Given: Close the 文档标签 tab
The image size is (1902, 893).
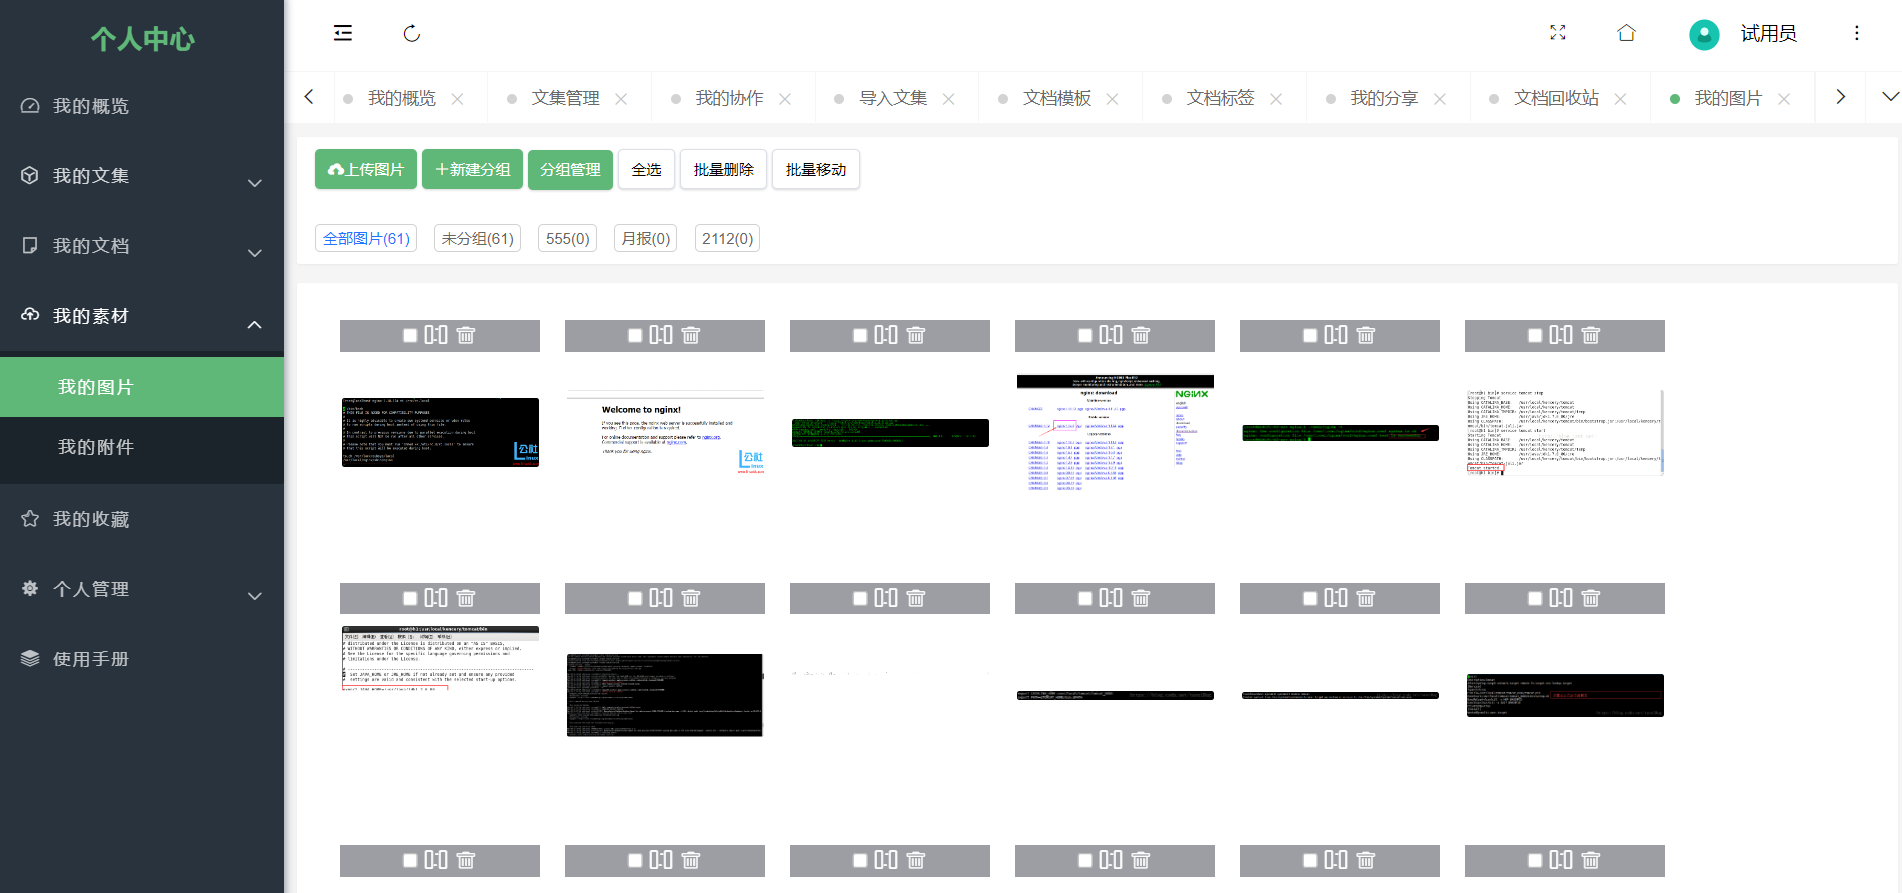Looking at the screenshot, I should tap(1276, 99).
